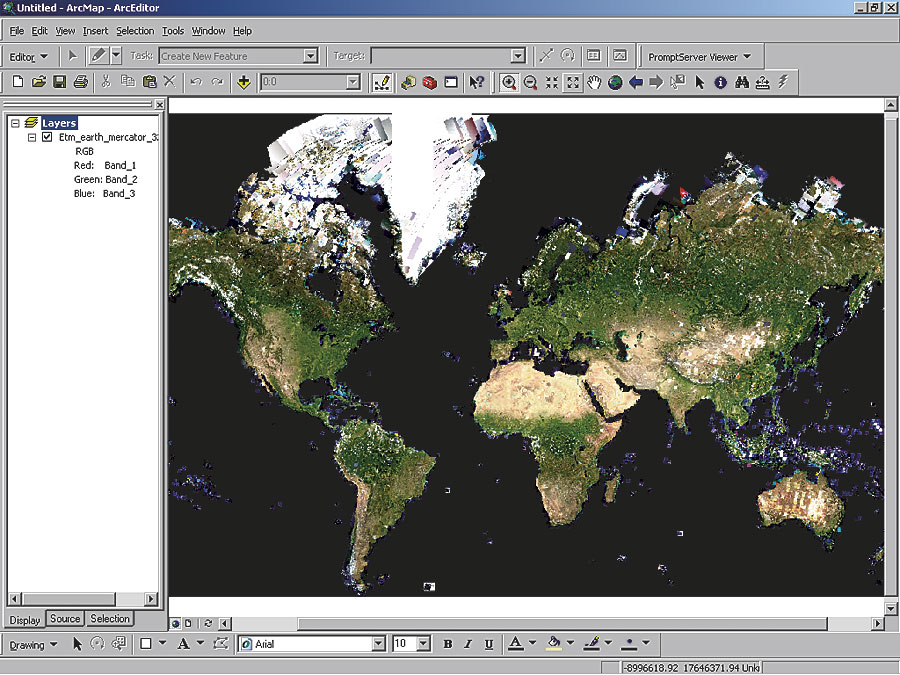Viewport: 900px width, 675px height.
Task: Toggle the Etm_earth_mercator layer visibility checkbox
Action: coord(47,137)
